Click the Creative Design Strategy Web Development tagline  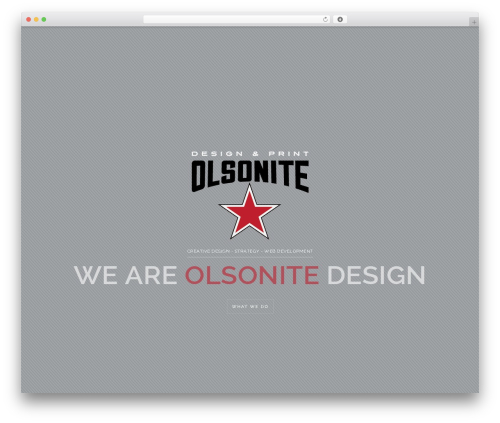tap(250, 251)
